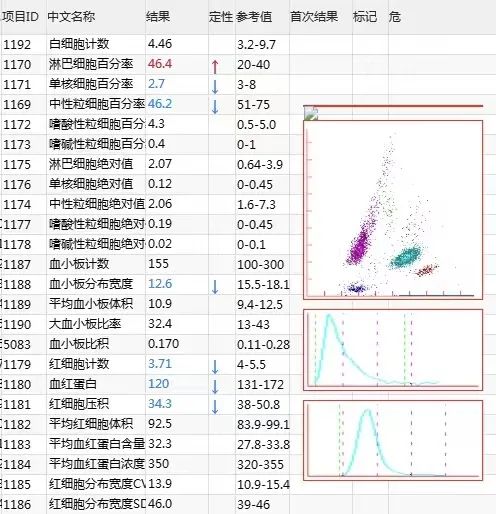Screen dimensions: 496x514
Task: Click the down arrow for 红细胞计数
Action: click(215, 366)
